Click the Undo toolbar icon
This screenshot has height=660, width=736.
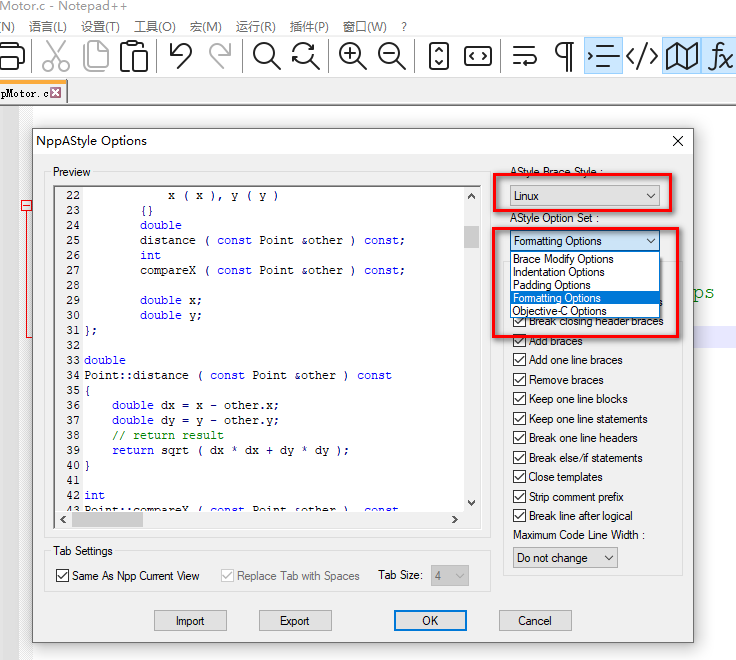(x=181, y=56)
